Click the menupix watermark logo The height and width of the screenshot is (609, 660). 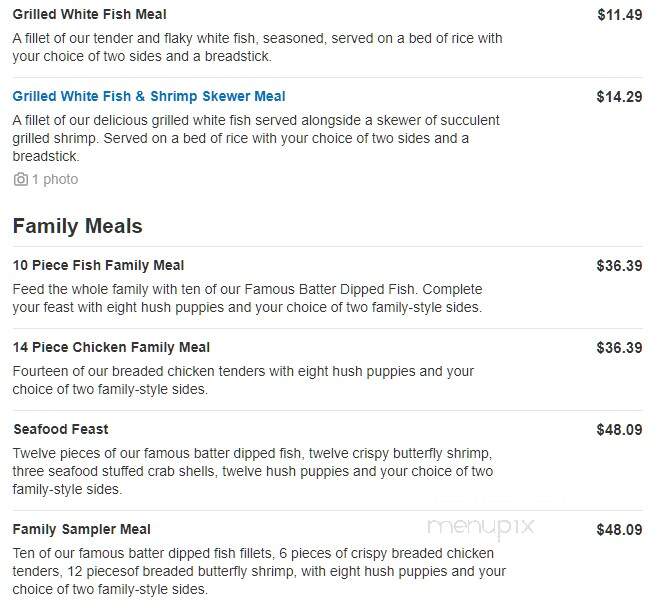481,527
